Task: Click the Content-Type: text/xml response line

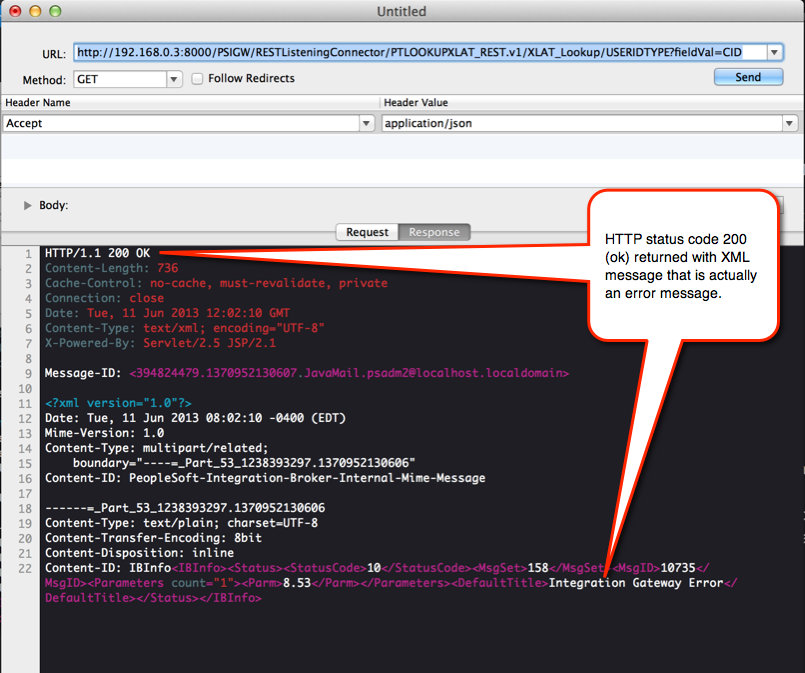Action: click(185, 328)
